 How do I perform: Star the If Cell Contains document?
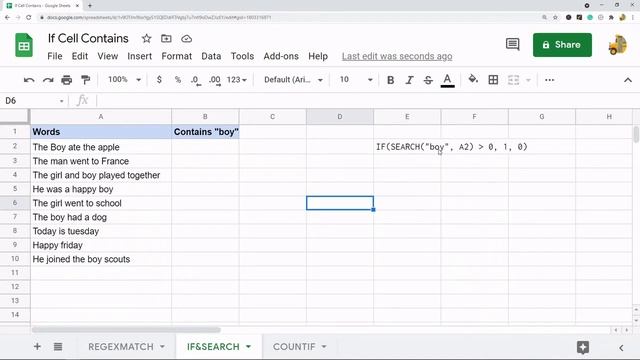tap(147, 39)
